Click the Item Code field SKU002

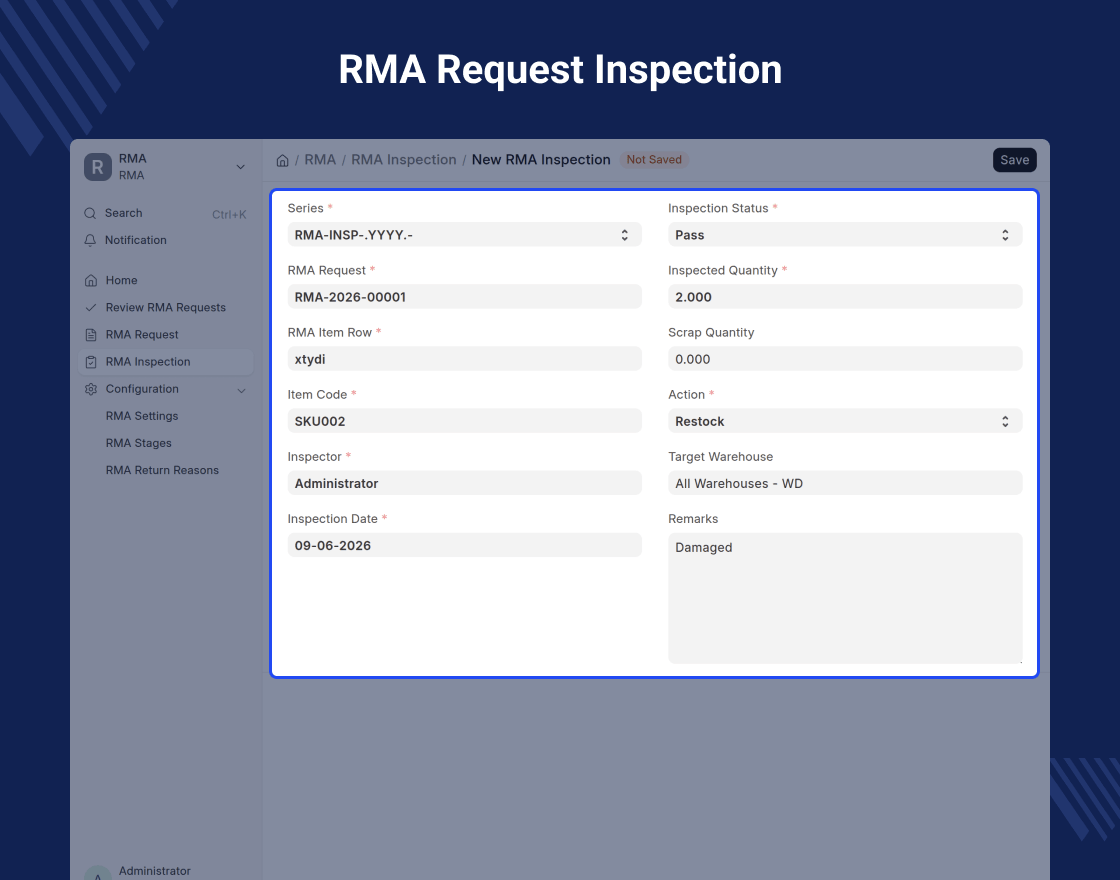(464, 421)
